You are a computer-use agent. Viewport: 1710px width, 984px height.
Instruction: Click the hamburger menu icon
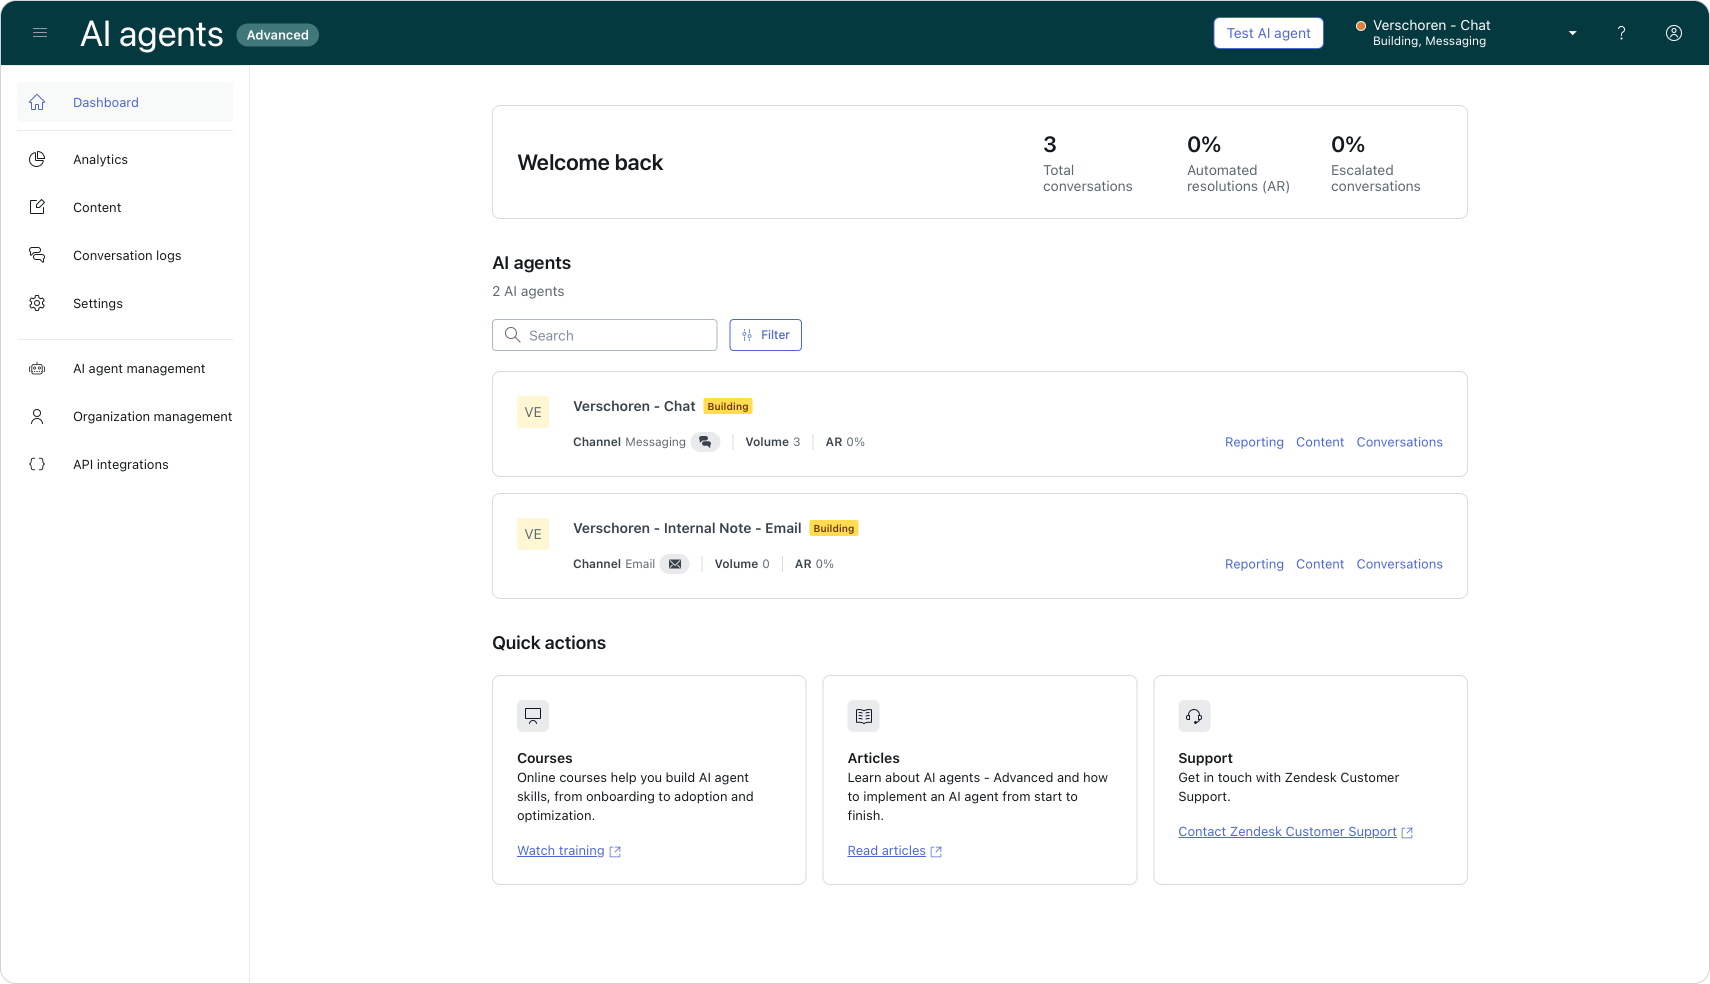[x=40, y=33]
